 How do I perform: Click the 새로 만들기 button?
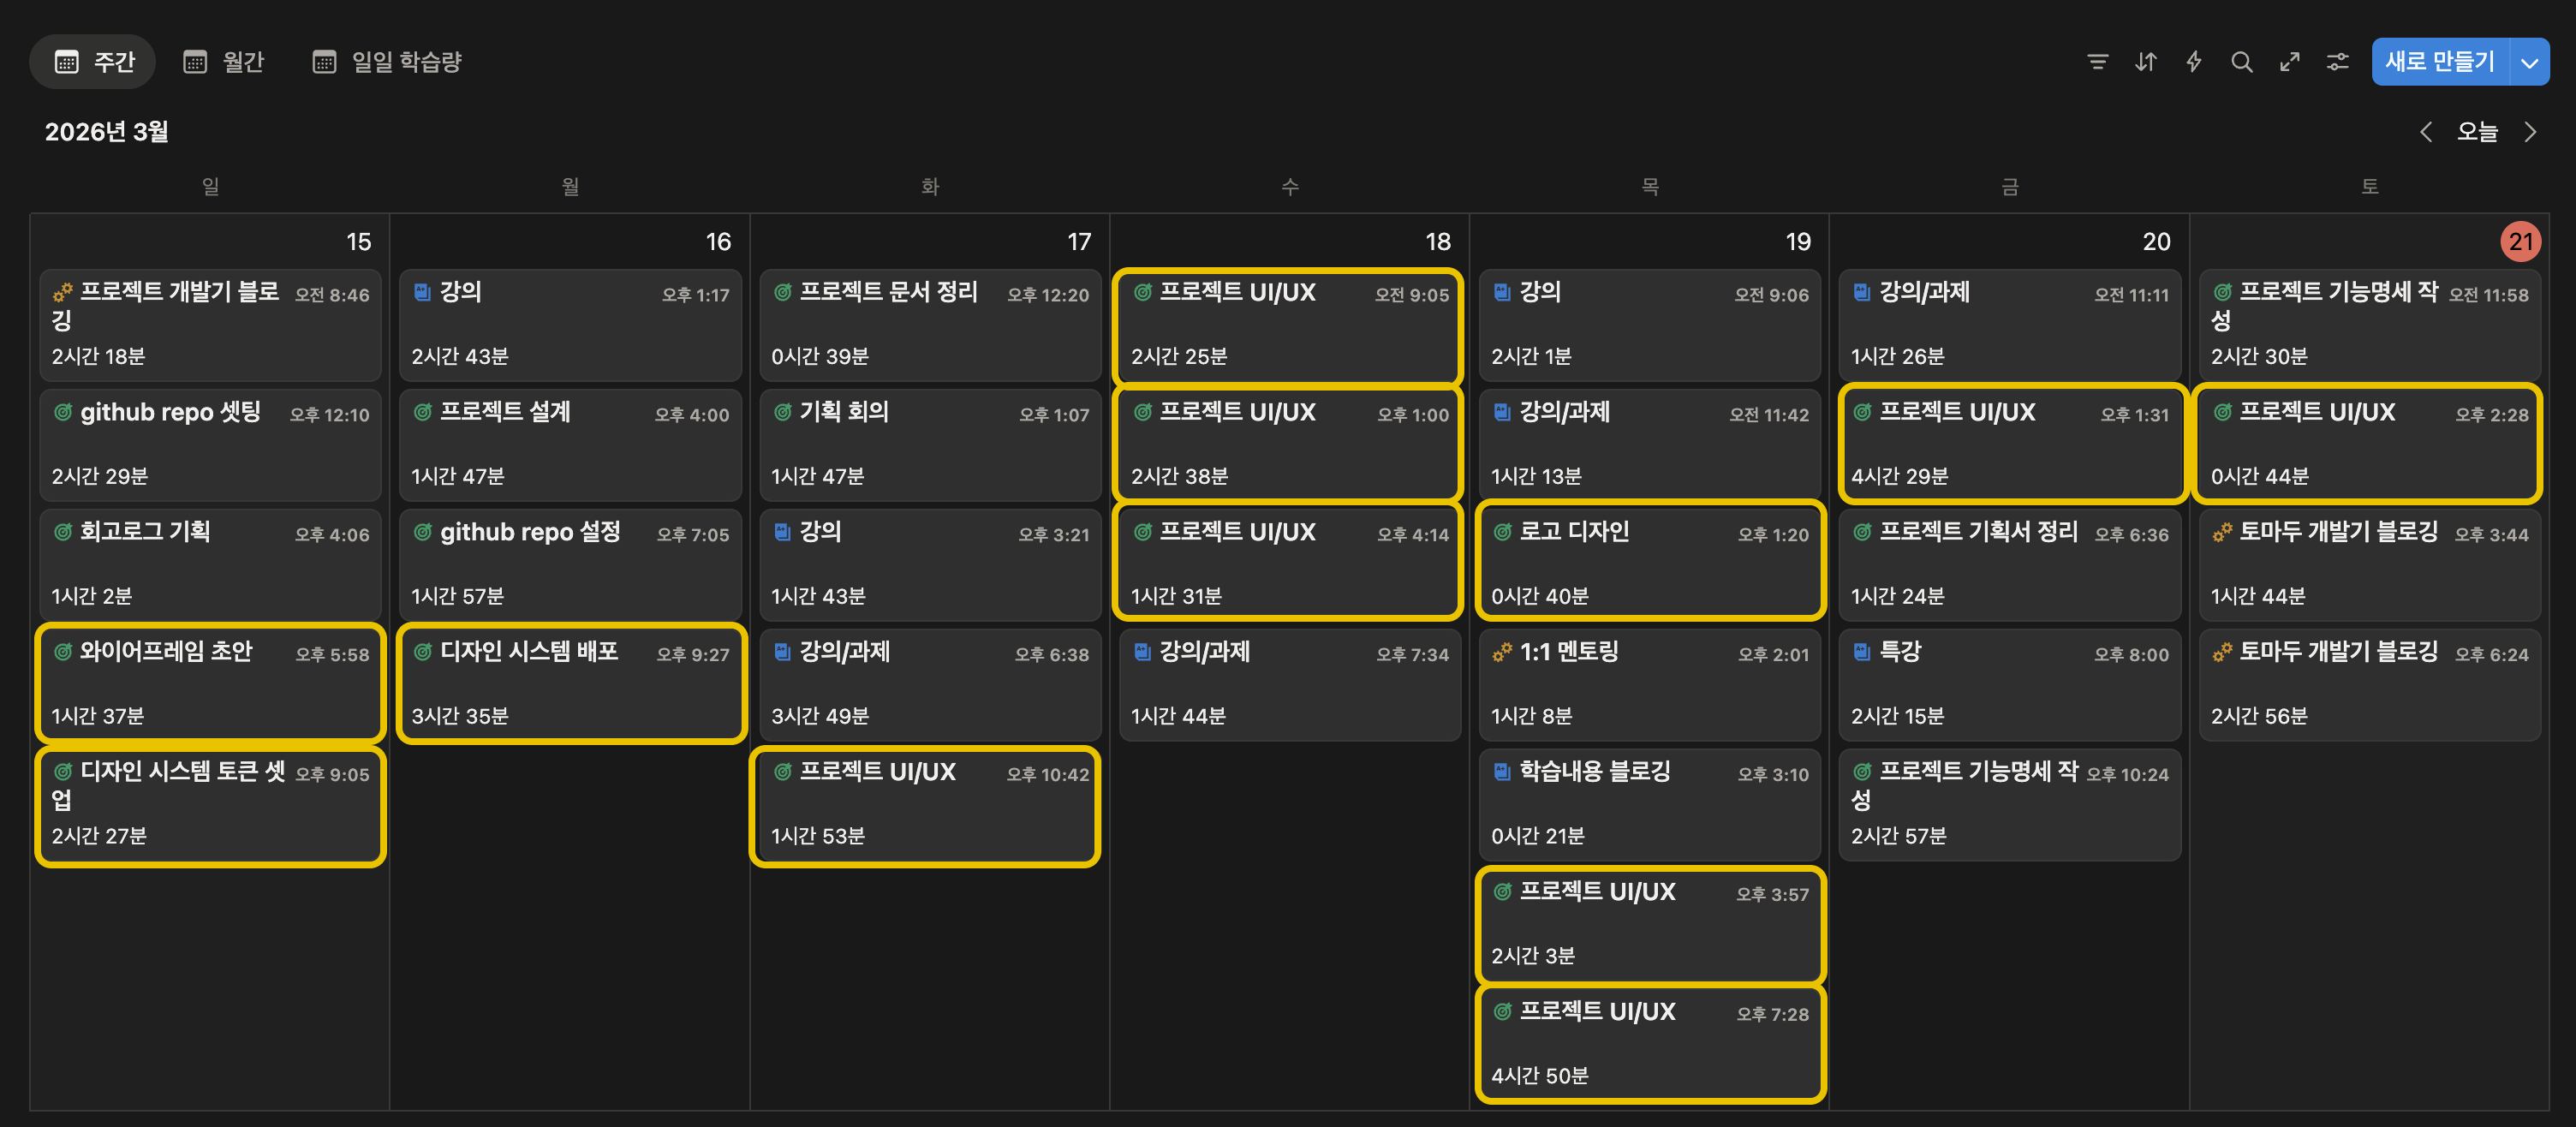point(2439,62)
